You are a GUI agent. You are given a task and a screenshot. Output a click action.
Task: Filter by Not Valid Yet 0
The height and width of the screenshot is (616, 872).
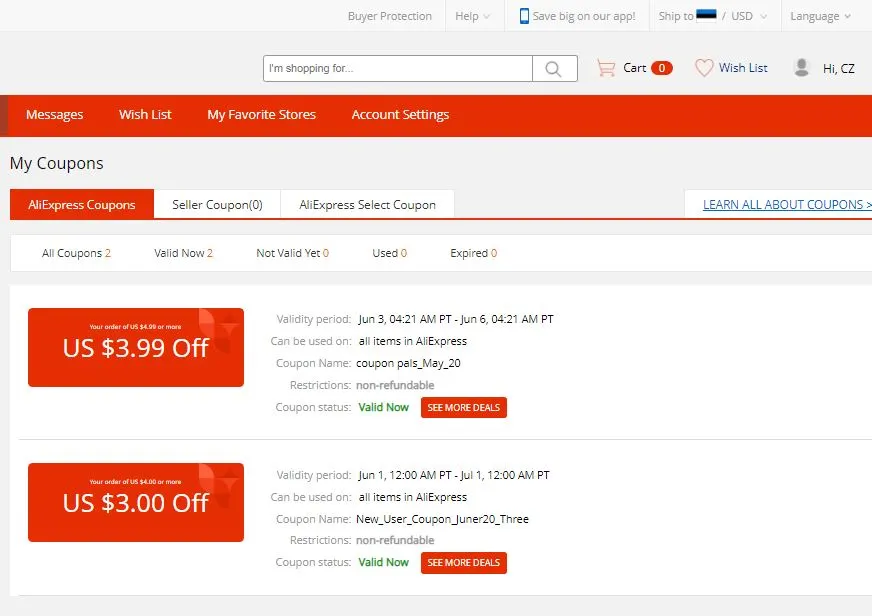tap(293, 253)
